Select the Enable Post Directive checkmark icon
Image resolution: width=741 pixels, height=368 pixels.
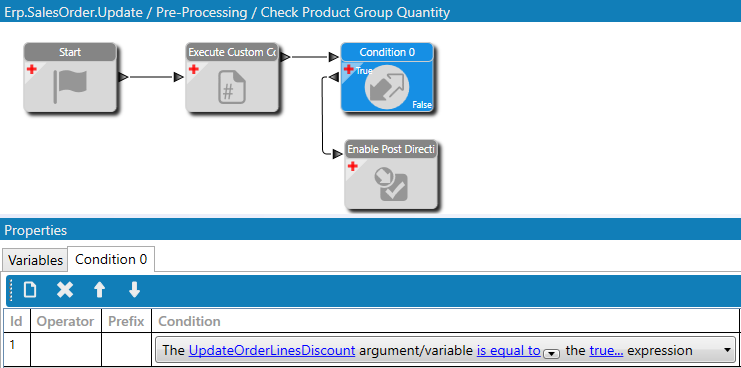tap(390, 184)
